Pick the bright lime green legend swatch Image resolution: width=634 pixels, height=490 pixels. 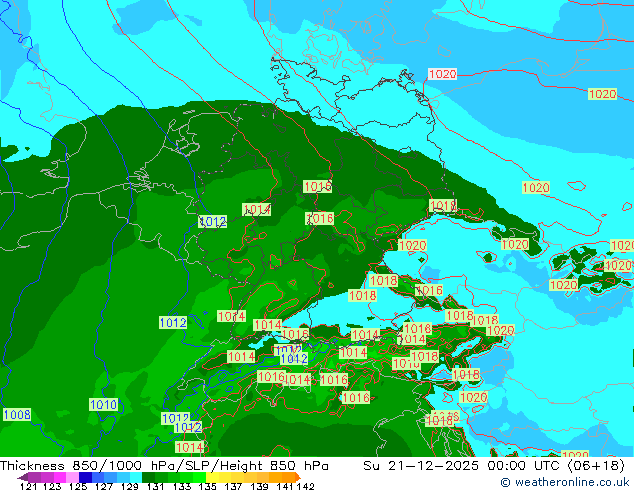coord(199,477)
